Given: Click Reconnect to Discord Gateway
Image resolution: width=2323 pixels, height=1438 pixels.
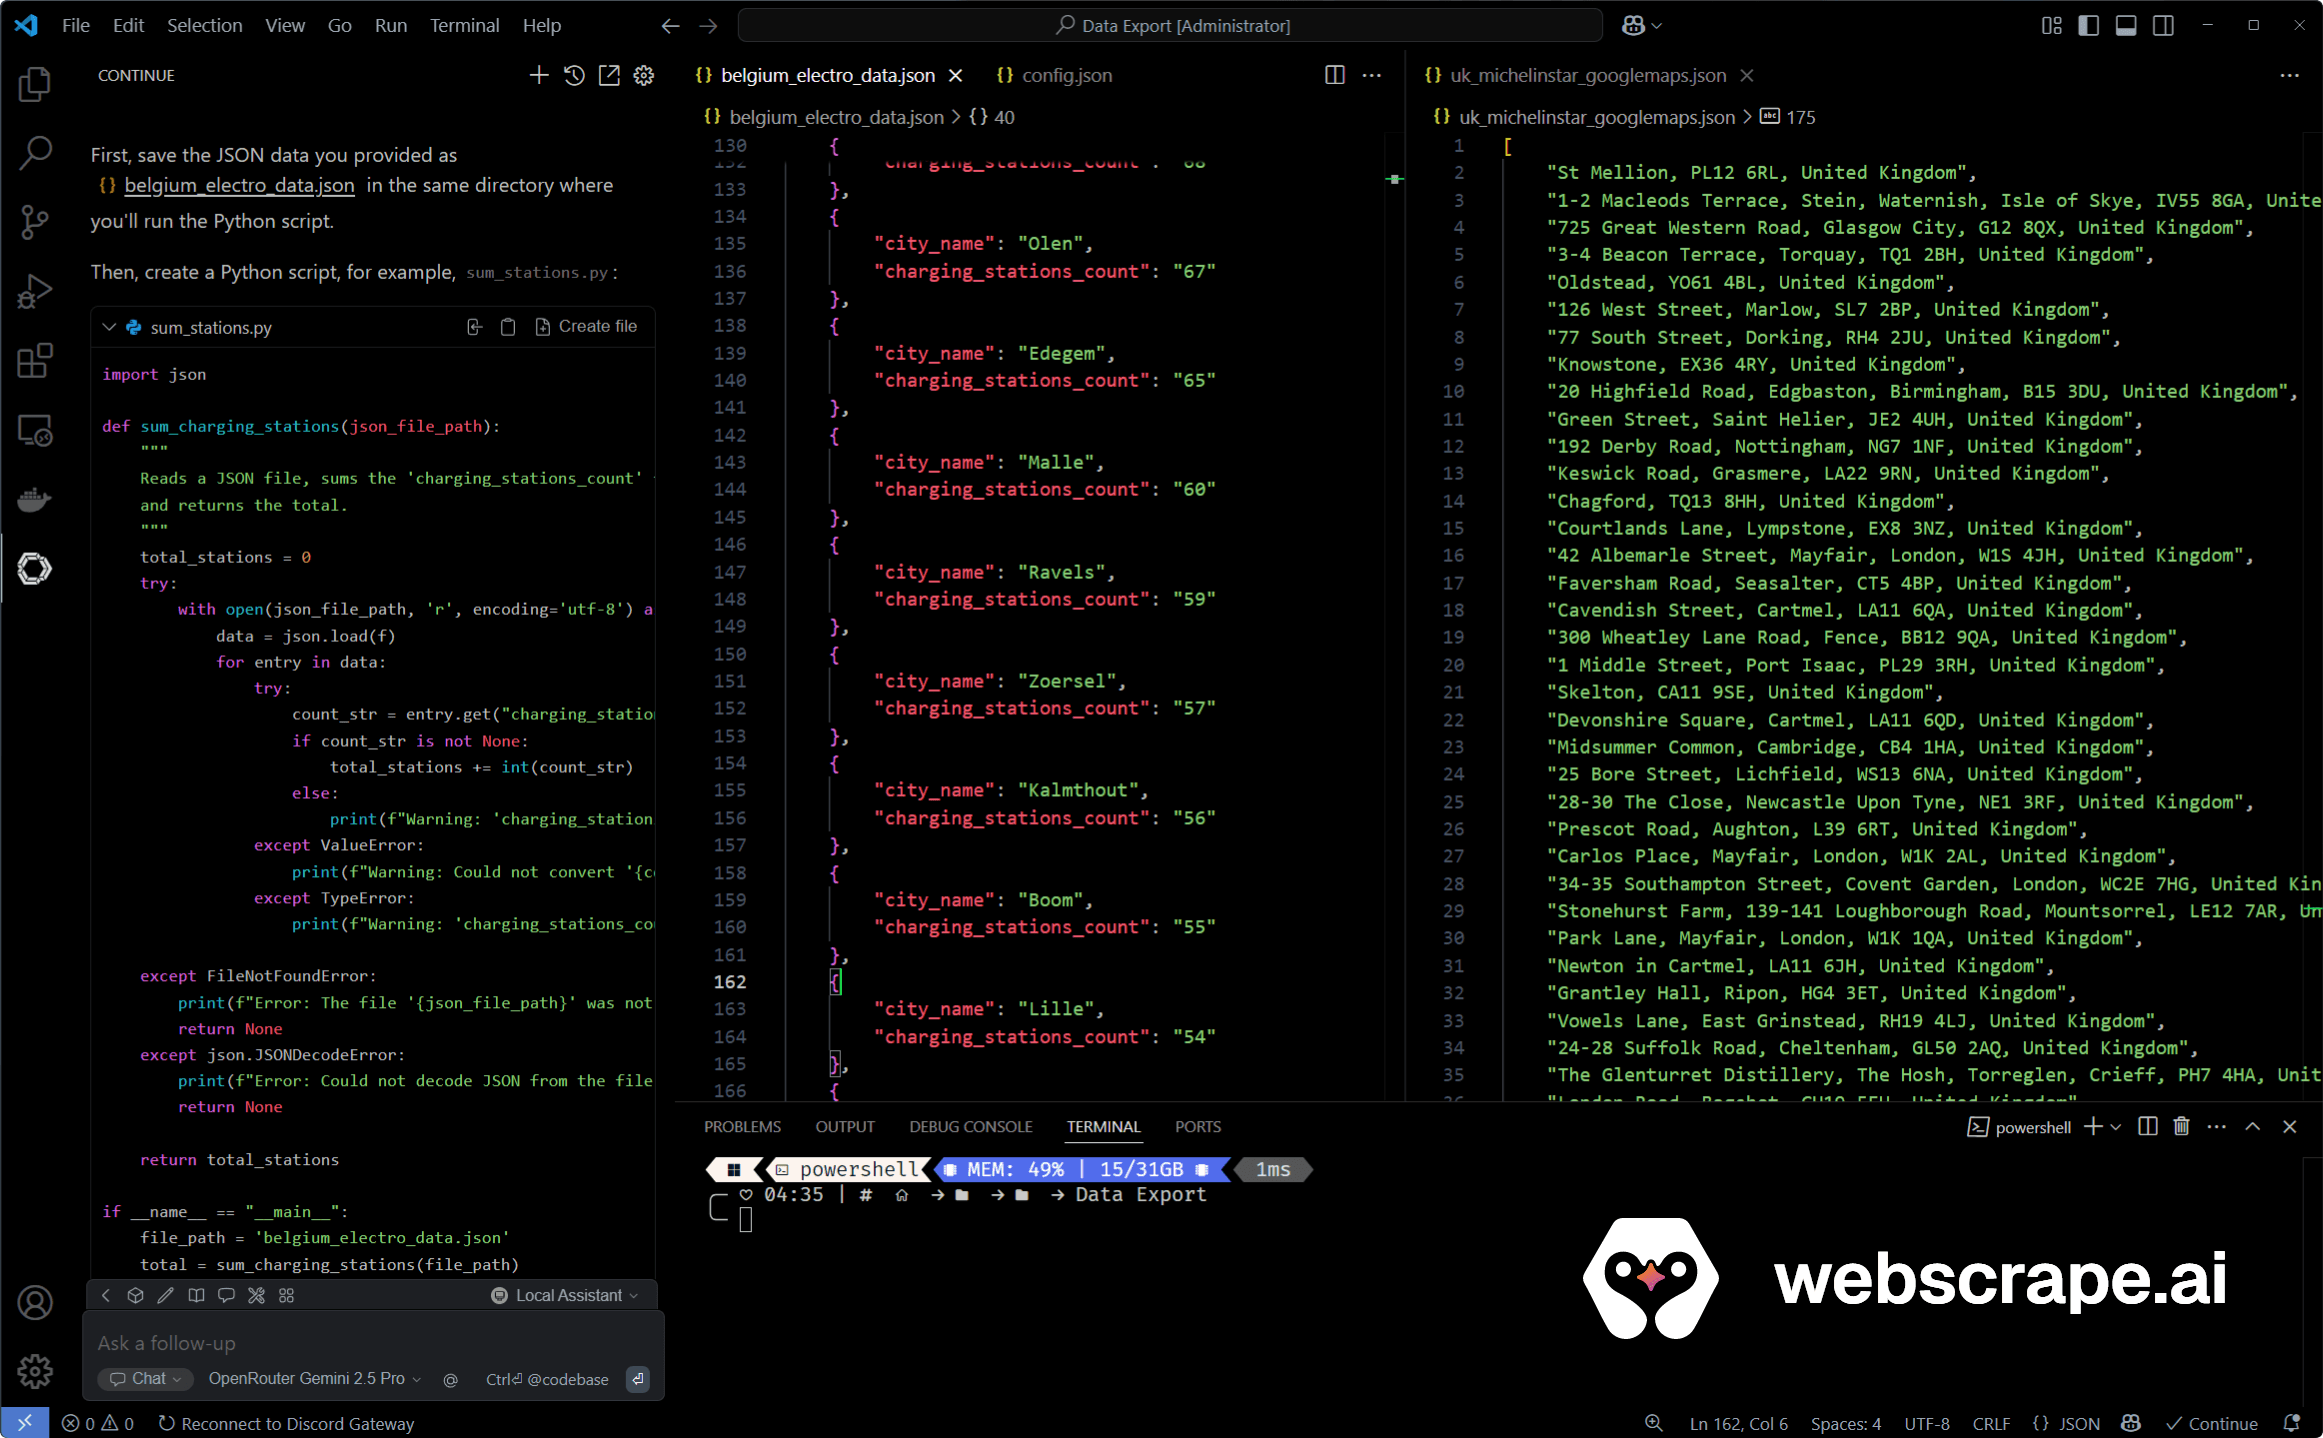Looking at the screenshot, I should pos(287,1423).
